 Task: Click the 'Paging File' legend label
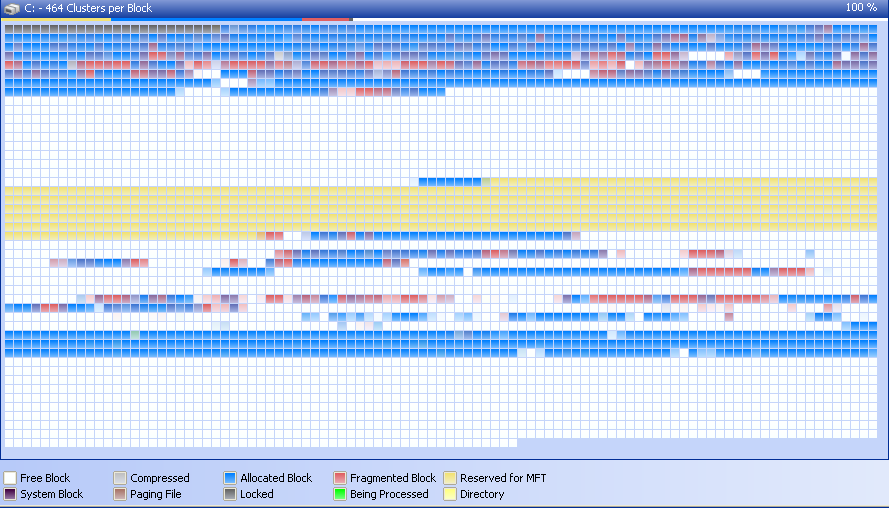(x=156, y=494)
